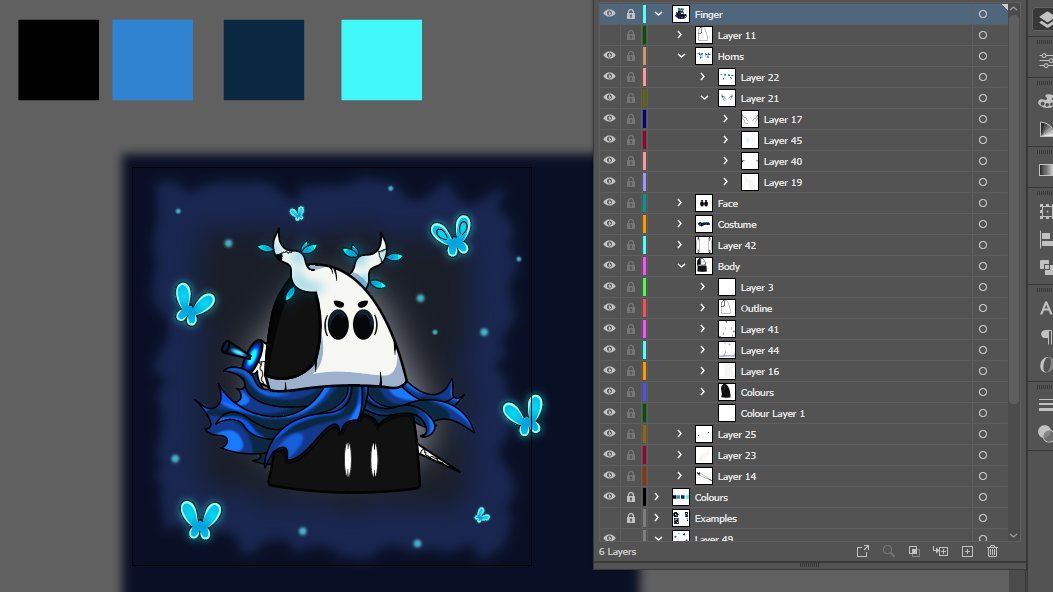
Task: Hide the Face layer via eye icon
Action: pyautogui.click(x=609, y=203)
